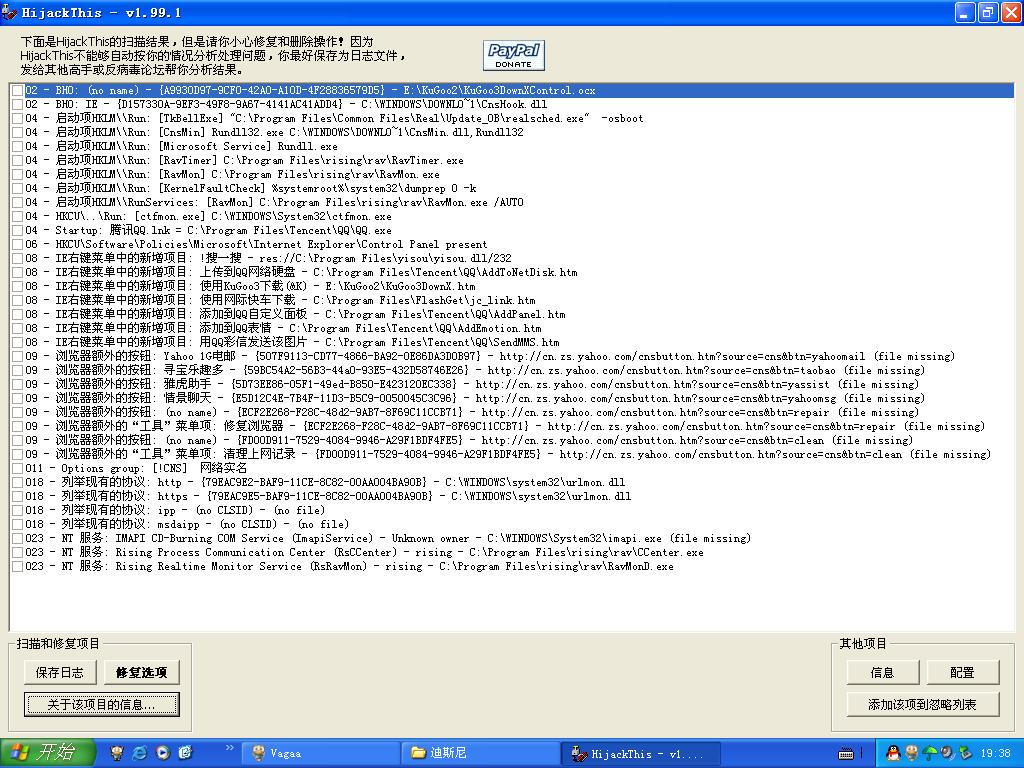
Task: Click the volume tray icon
Action: tap(947, 754)
